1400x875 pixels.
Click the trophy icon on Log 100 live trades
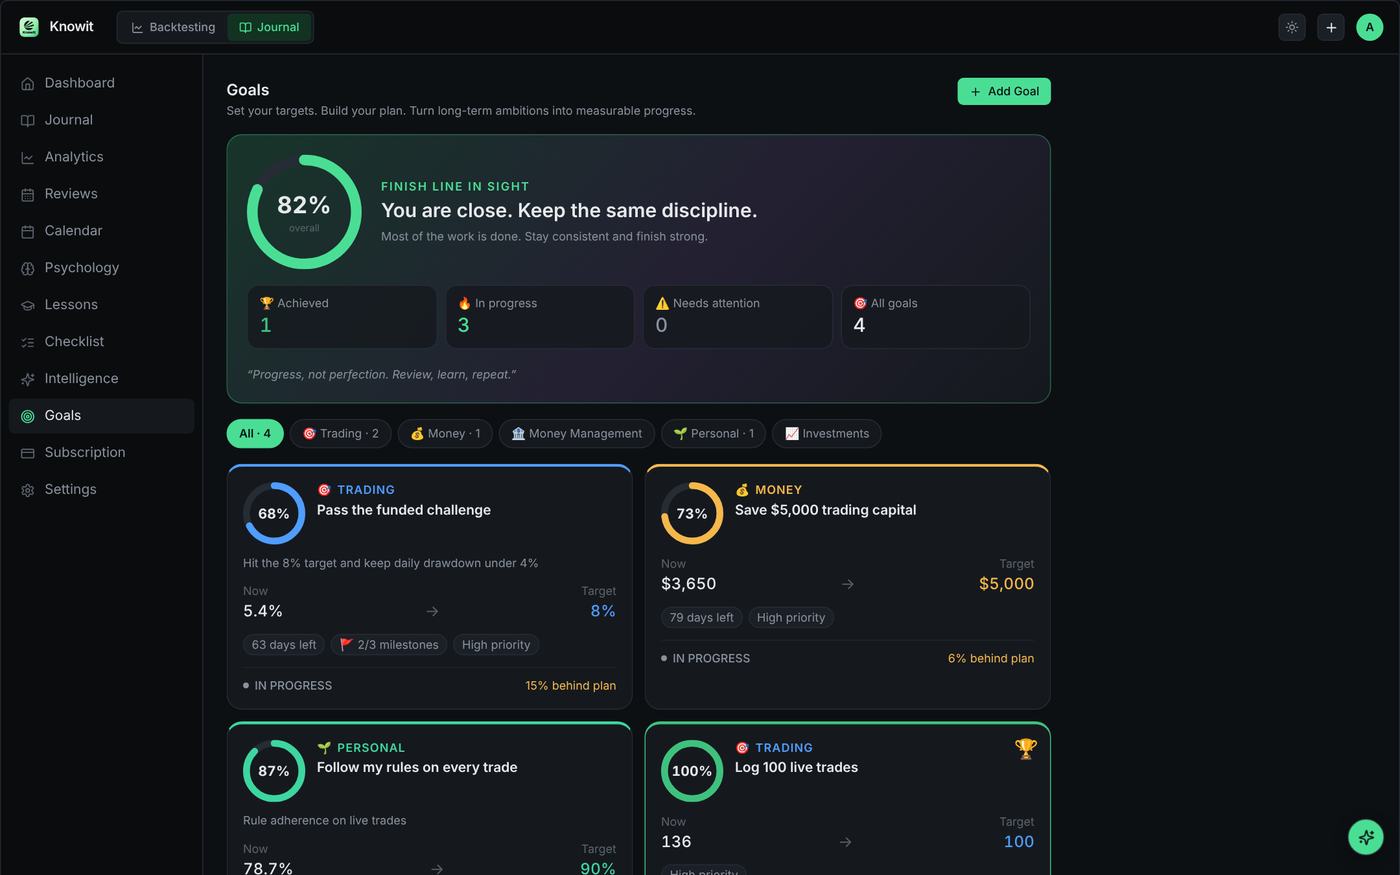click(1025, 749)
